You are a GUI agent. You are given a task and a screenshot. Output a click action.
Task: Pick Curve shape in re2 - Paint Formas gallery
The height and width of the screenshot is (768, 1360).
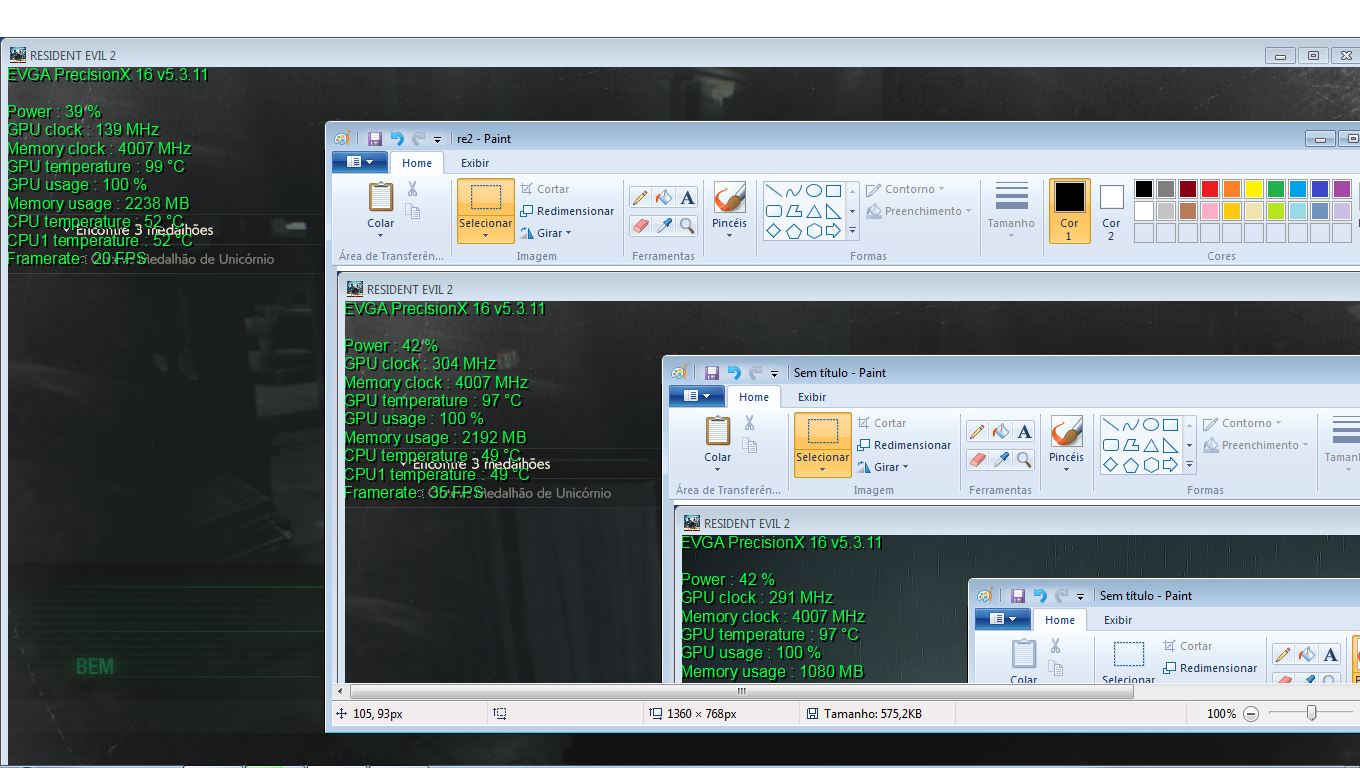pyautogui.click(x=794, y=190)
